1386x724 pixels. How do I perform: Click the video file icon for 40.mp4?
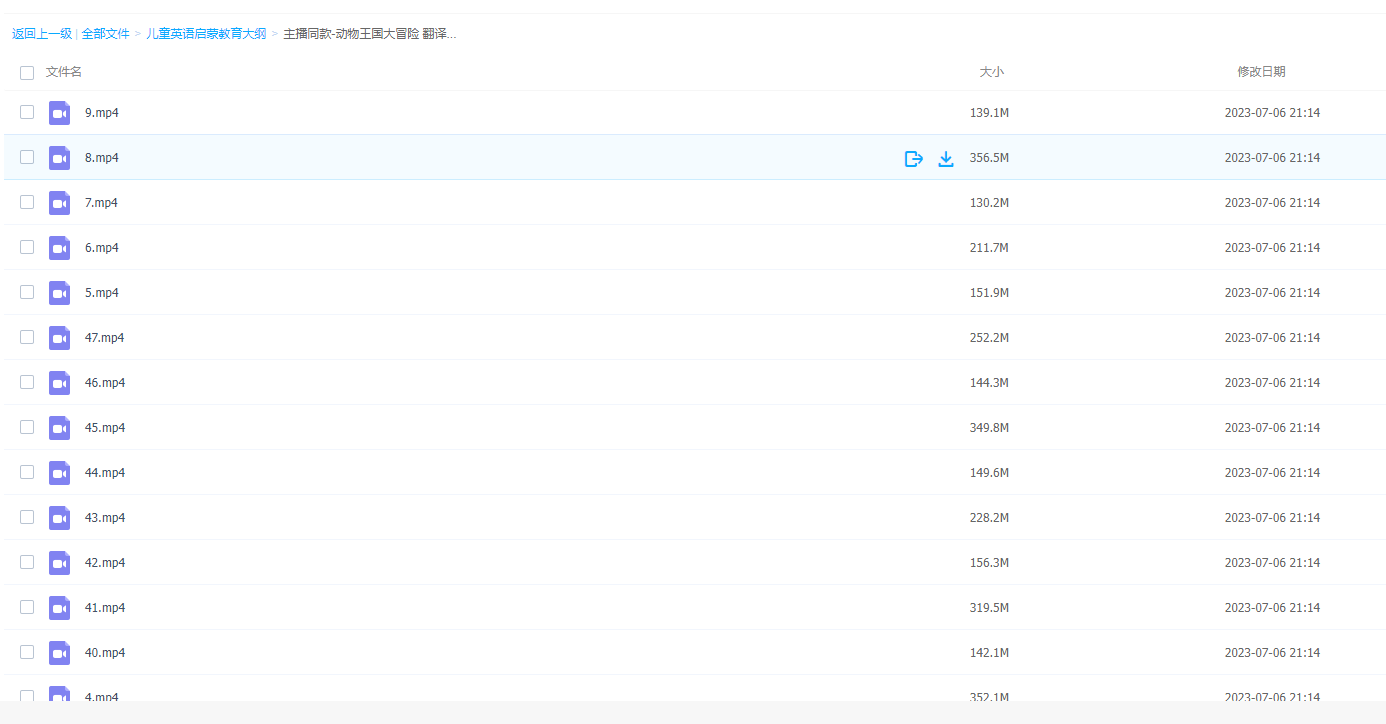59,653
